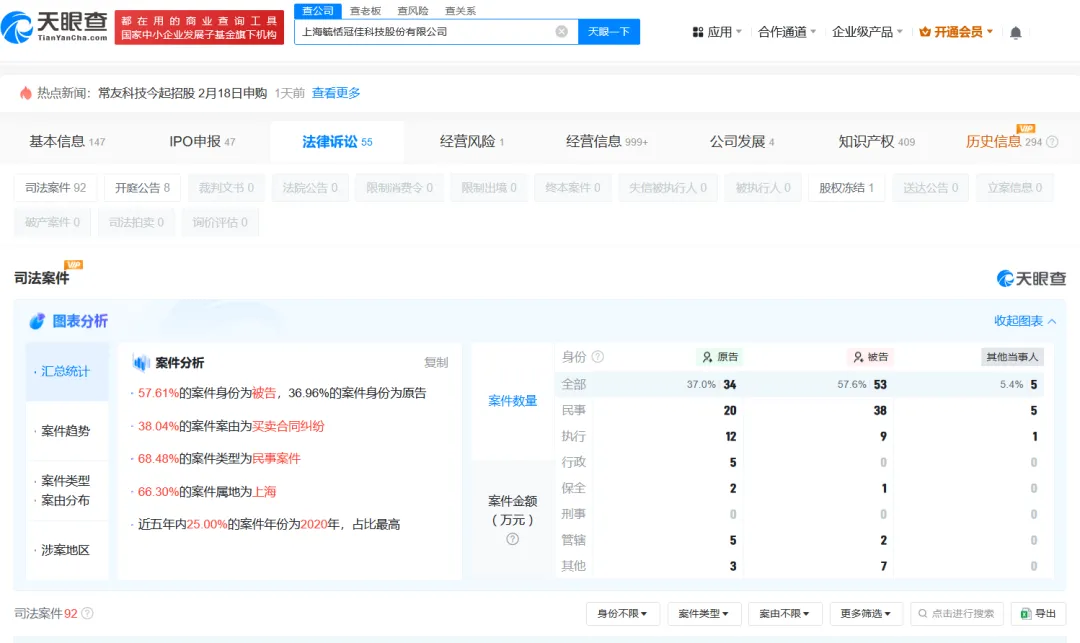The height and width of the screenshot is (643, 1080).
Task: Switch to the 查老板 search tab
Action: coord(365,11)
